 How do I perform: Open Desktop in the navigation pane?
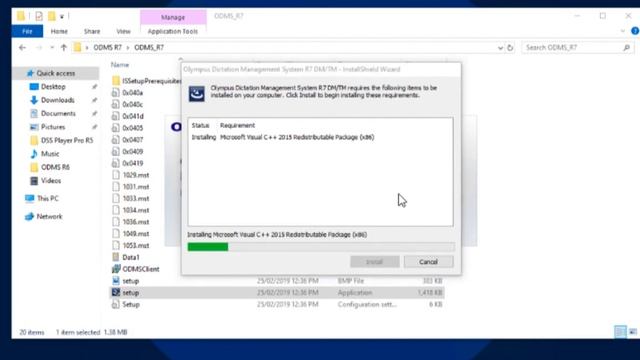53,87
